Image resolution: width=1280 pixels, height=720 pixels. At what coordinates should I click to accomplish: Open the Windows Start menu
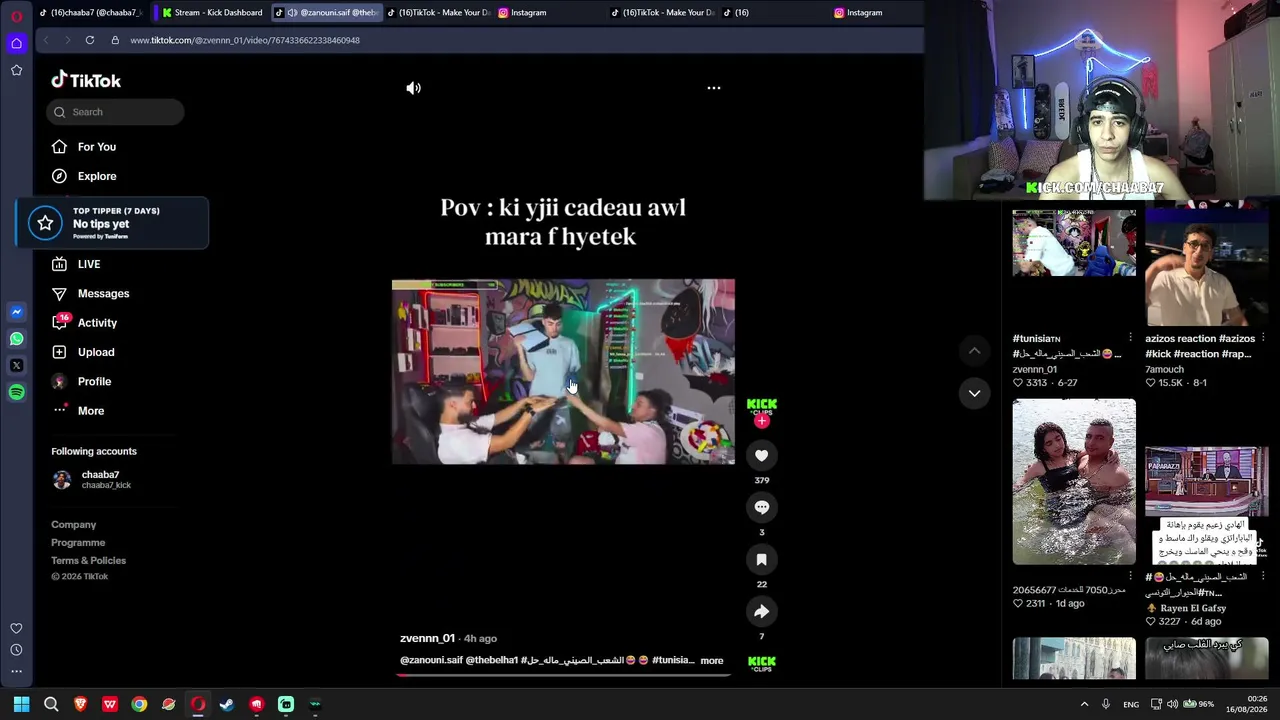coord(21,704)
